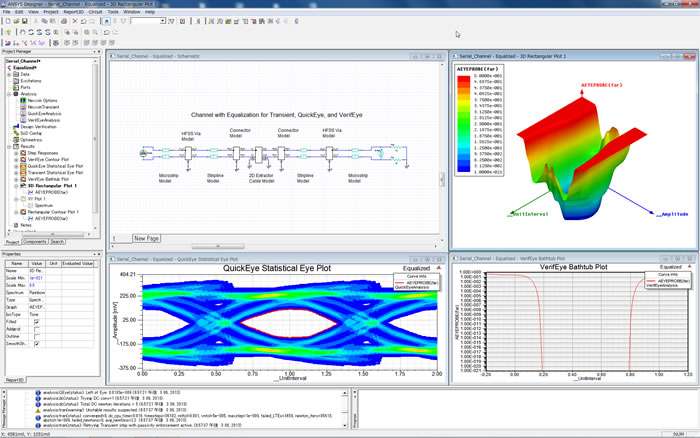Expand the Step Responses node
This screenshot has height=438, width=700.
(x=17, y=153)
